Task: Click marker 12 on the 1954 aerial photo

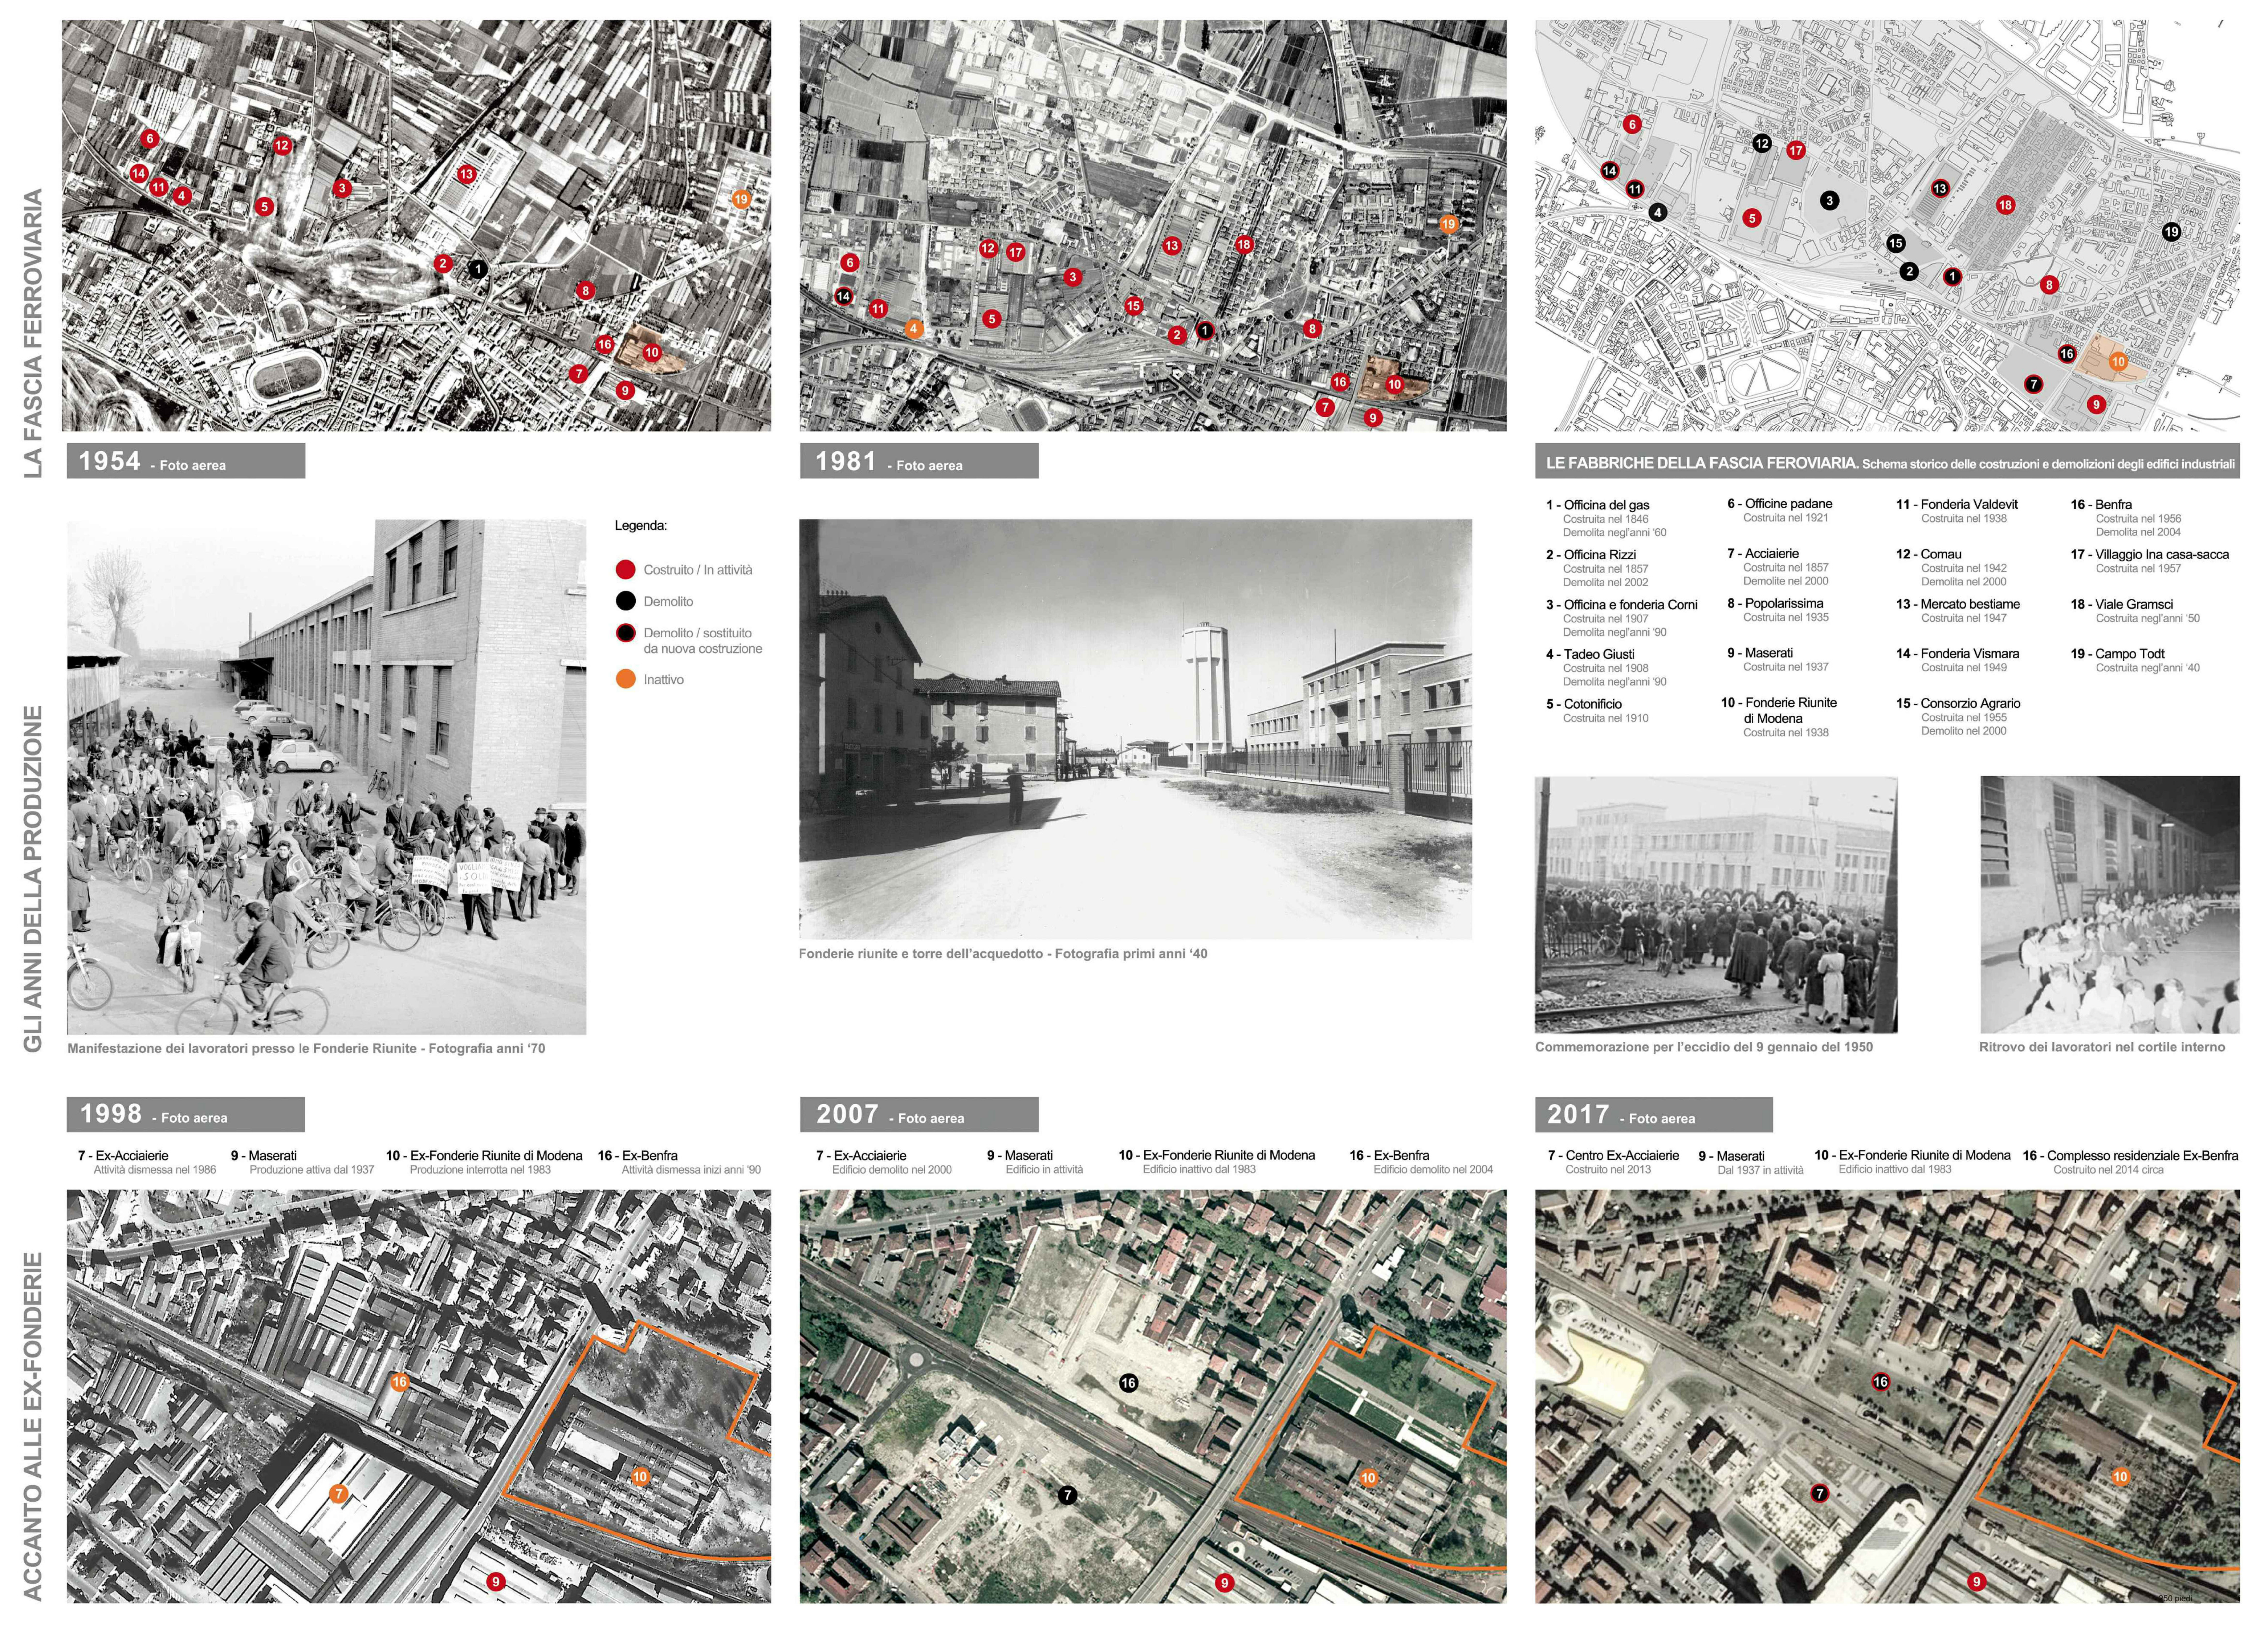Action: (x=282, y=146)
